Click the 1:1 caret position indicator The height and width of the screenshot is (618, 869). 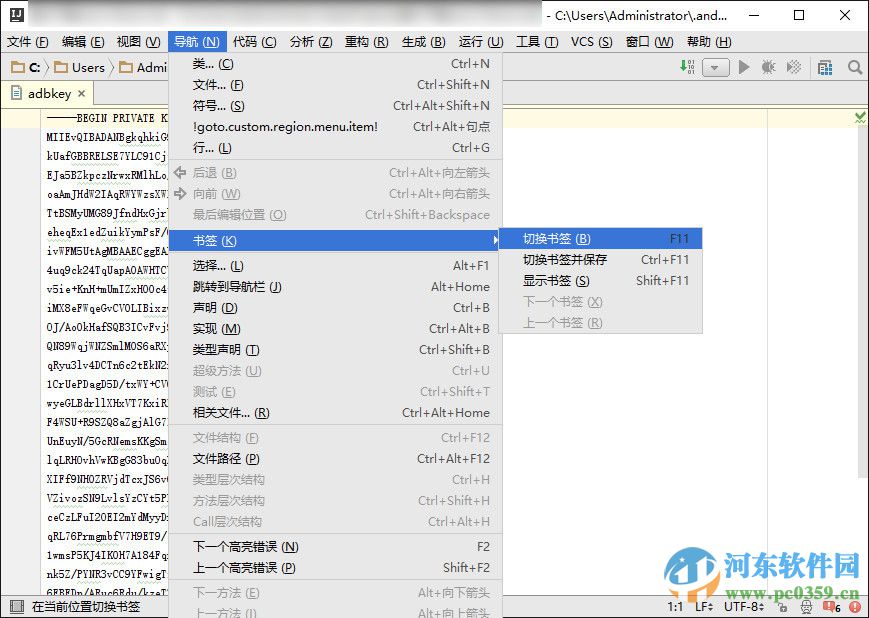(x=672, y=607)
